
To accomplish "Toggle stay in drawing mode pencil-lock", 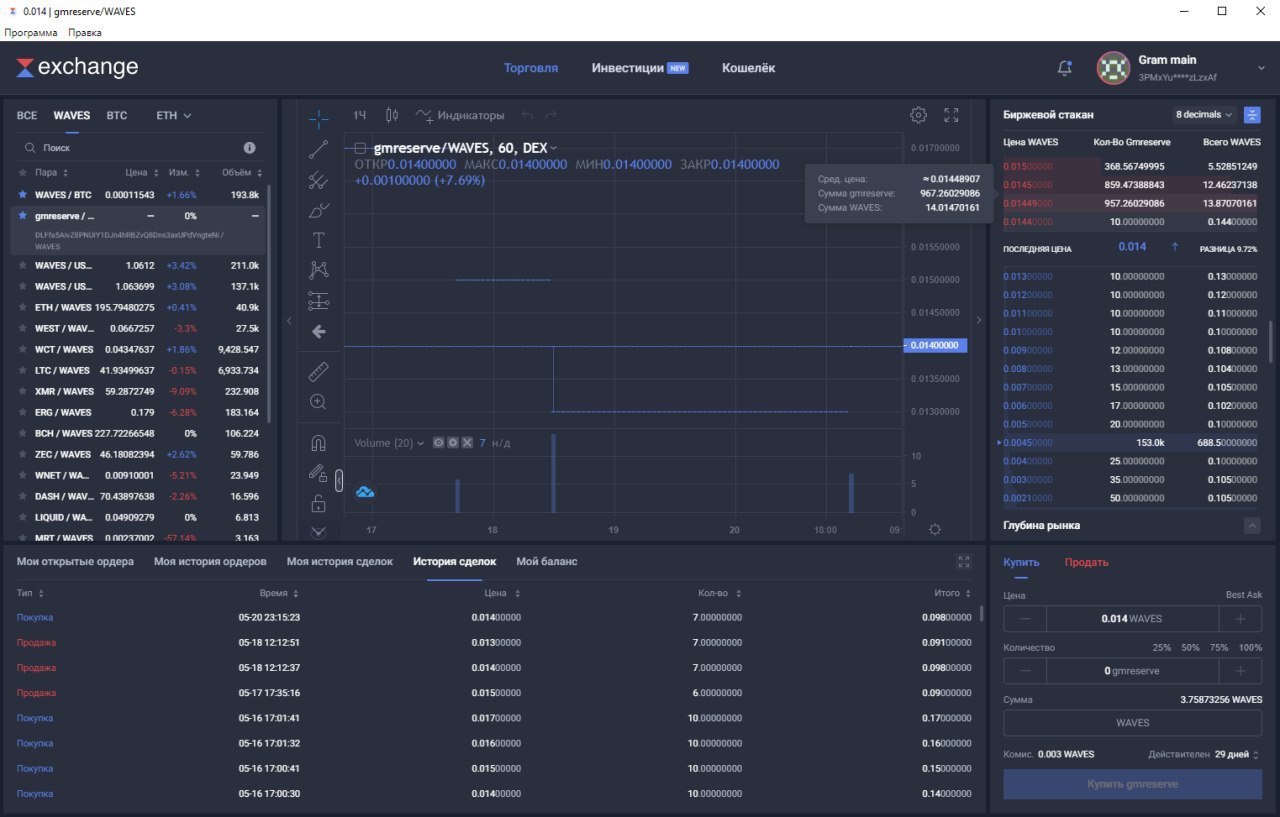I will [318, 473].
